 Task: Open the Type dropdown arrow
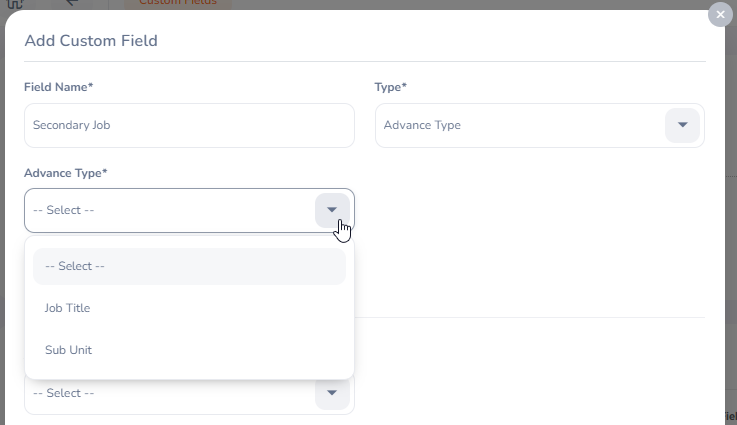(x=682, y=125)
